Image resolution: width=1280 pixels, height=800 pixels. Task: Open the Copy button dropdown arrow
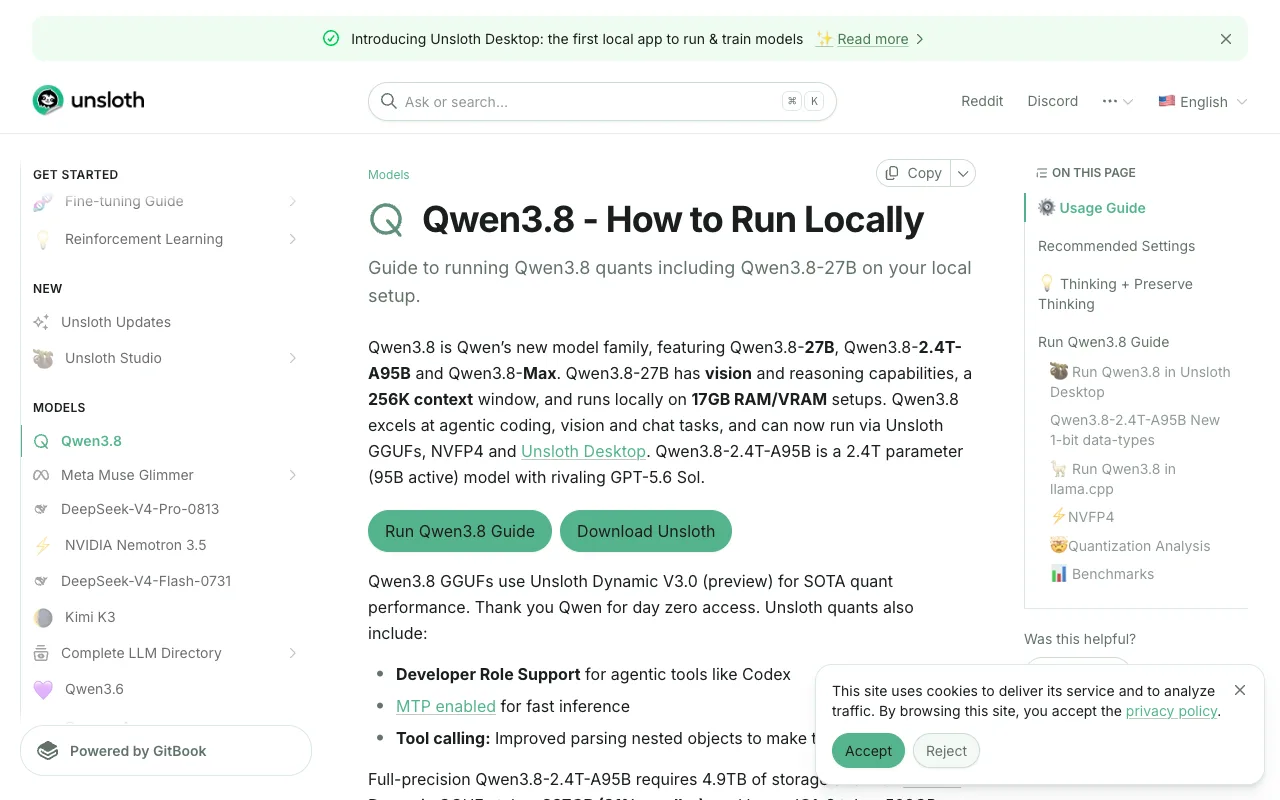[x=963, y=173]
